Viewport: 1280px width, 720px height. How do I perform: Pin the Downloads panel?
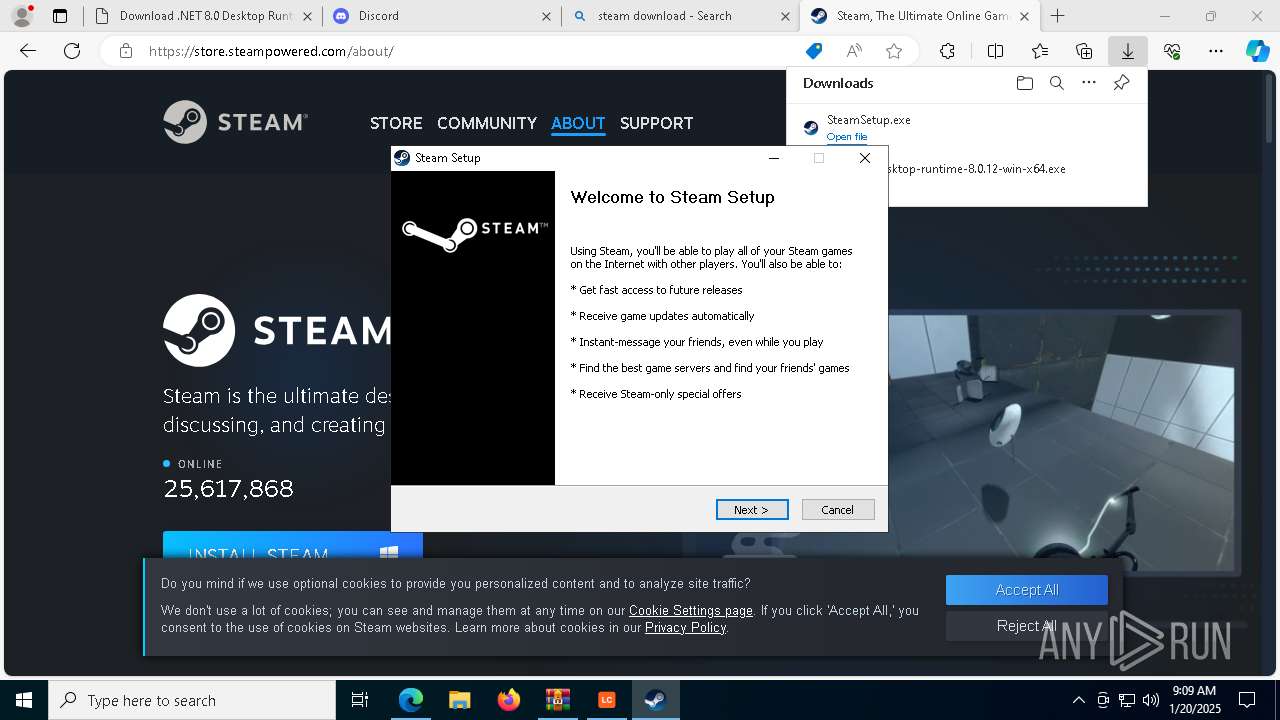[x=1121, y=83]
